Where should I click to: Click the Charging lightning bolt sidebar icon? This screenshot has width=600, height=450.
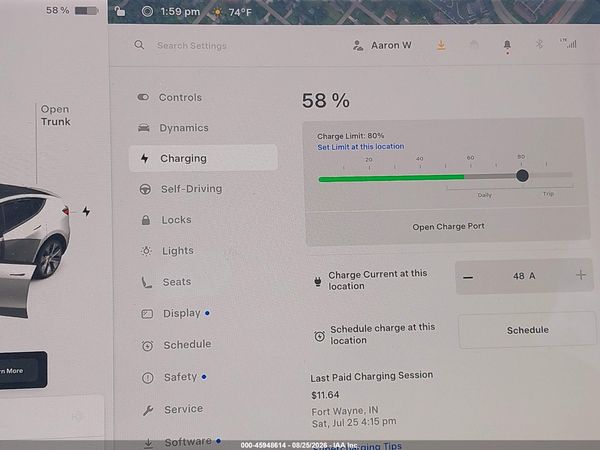[x=145, y=158]
